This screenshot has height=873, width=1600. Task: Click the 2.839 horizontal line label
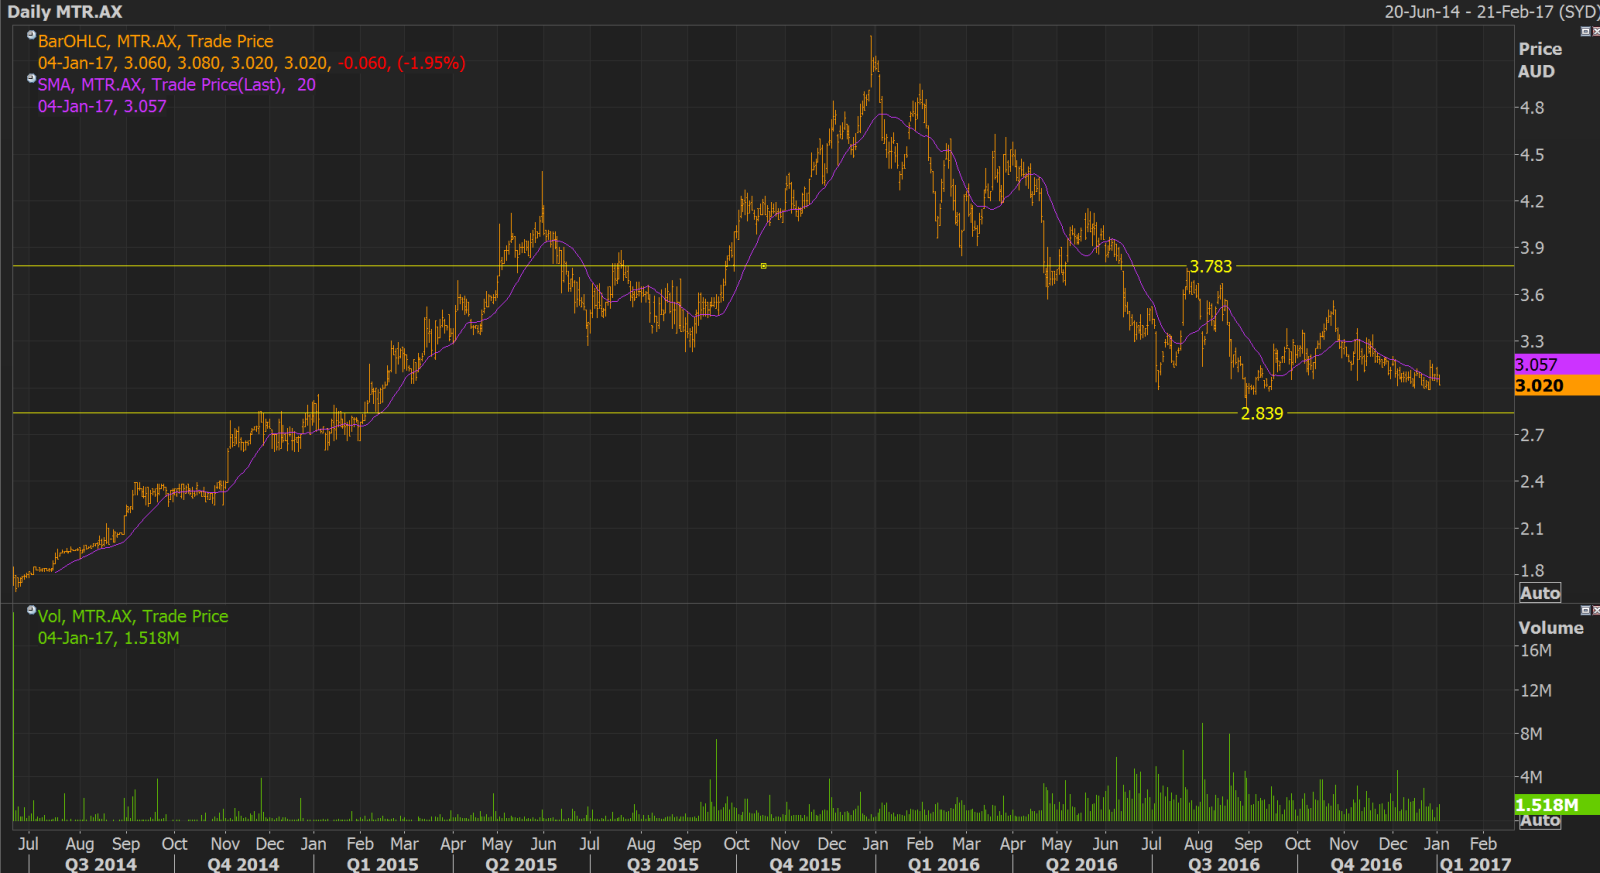[1261, 413]
